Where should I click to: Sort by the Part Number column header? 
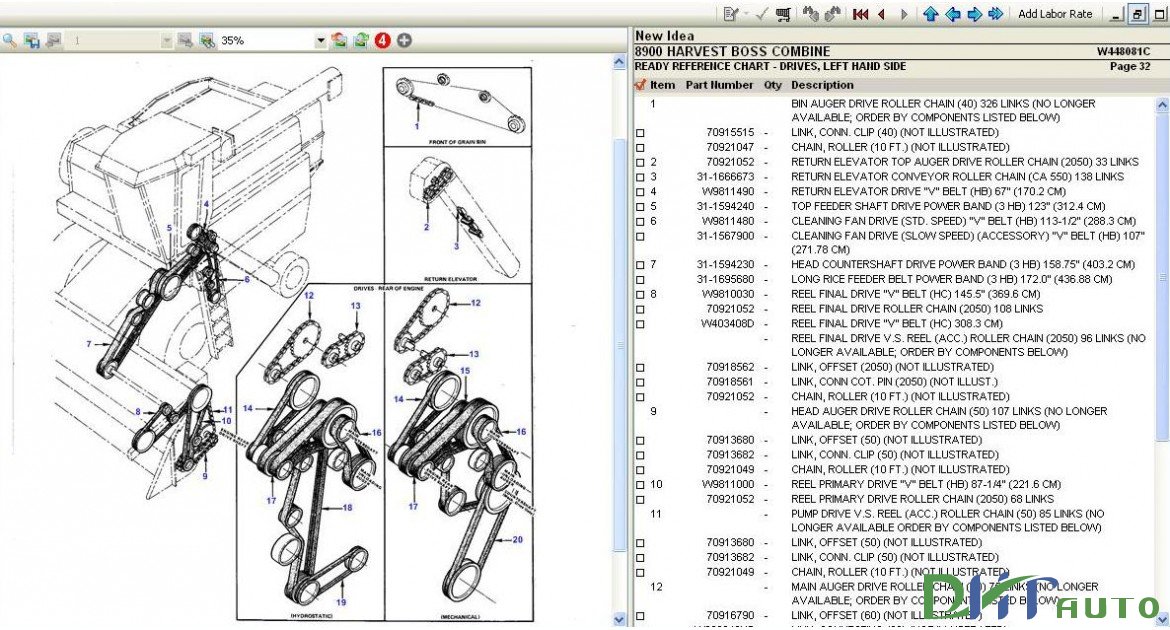719,85
